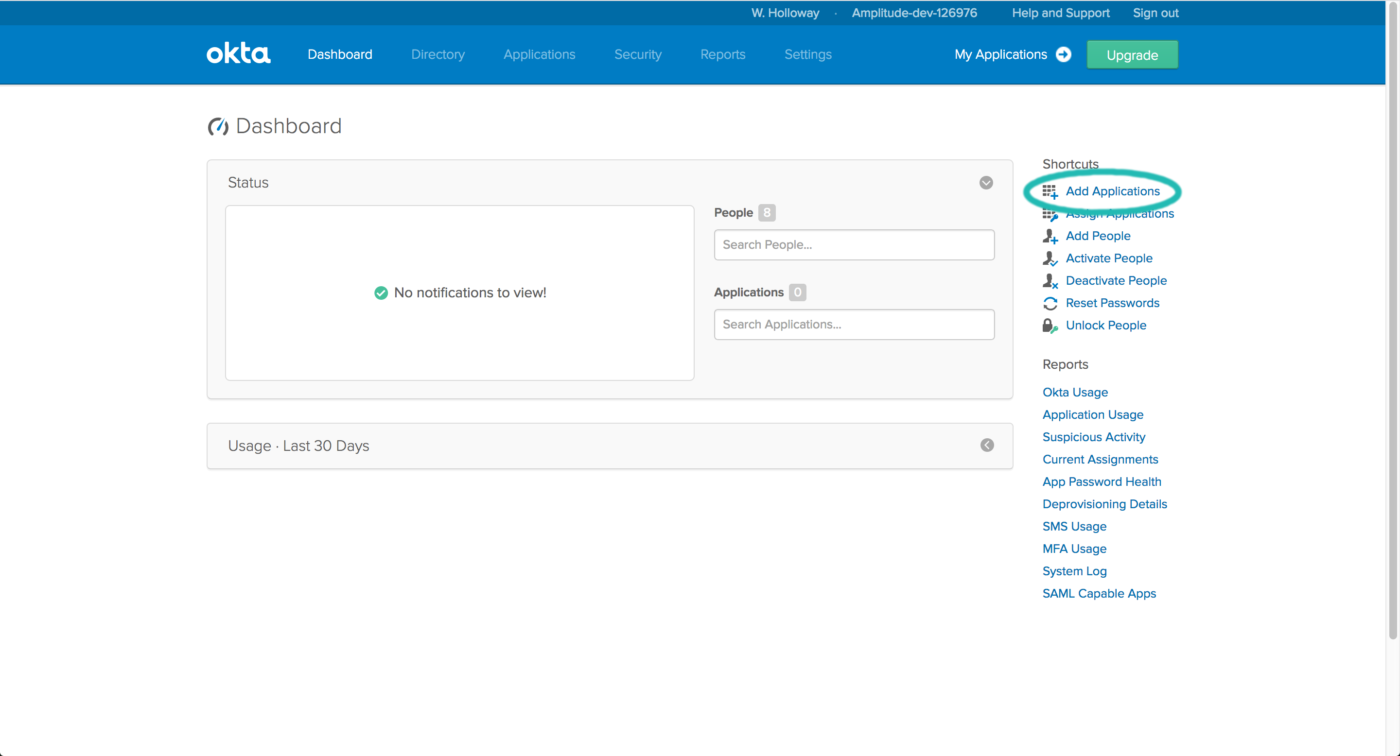Click the Okta logo
Screen dimensions: 1400x756
coord(238,54)
